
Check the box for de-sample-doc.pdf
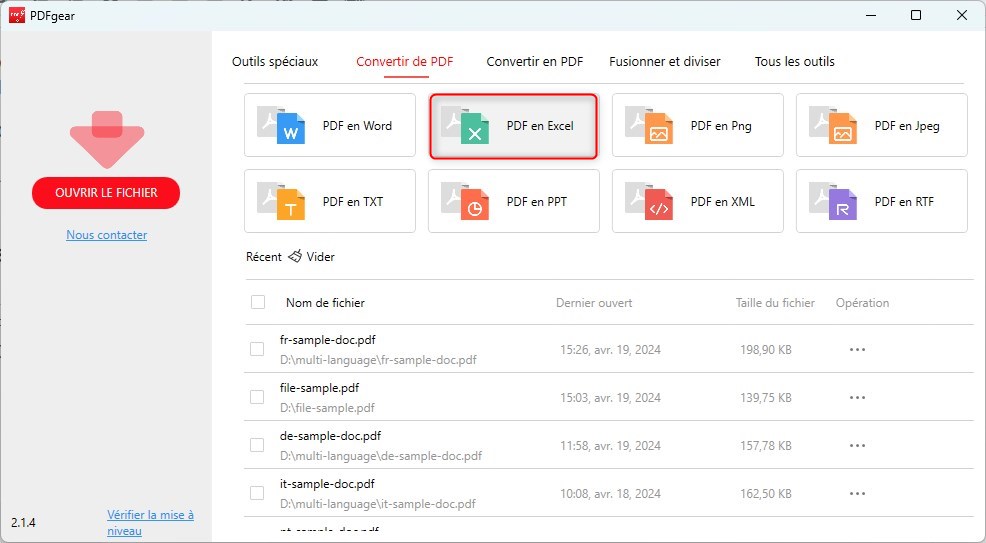pos(257,445)
